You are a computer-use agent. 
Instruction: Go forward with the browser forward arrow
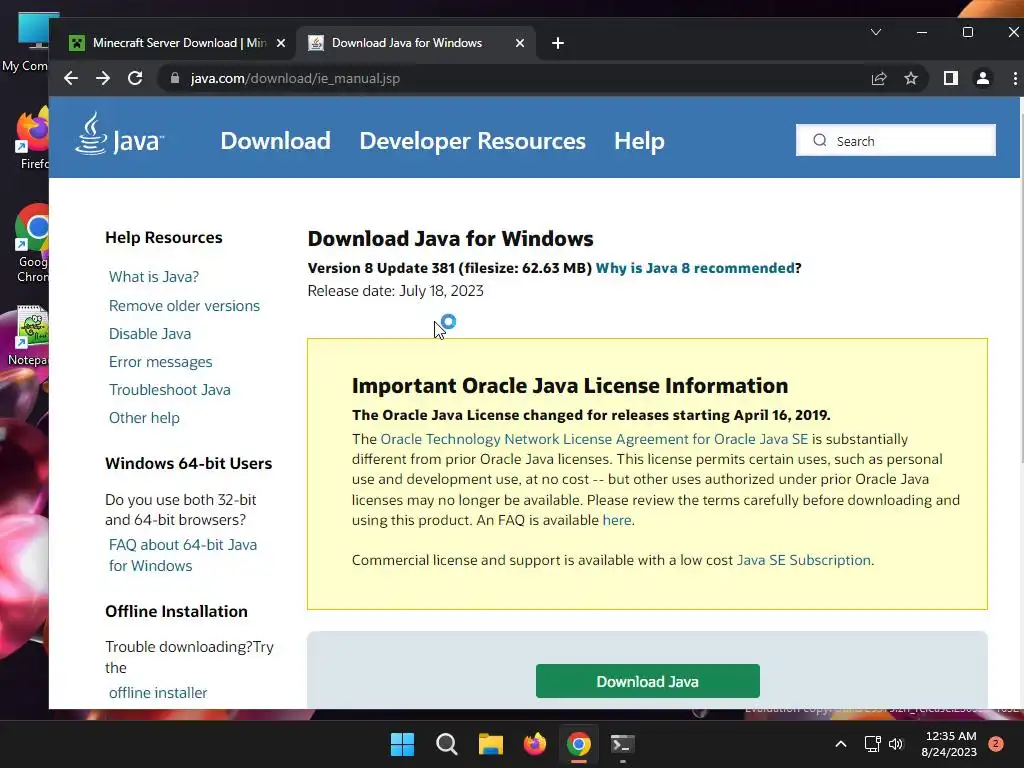pyautogui.click(x=103, y=78)
